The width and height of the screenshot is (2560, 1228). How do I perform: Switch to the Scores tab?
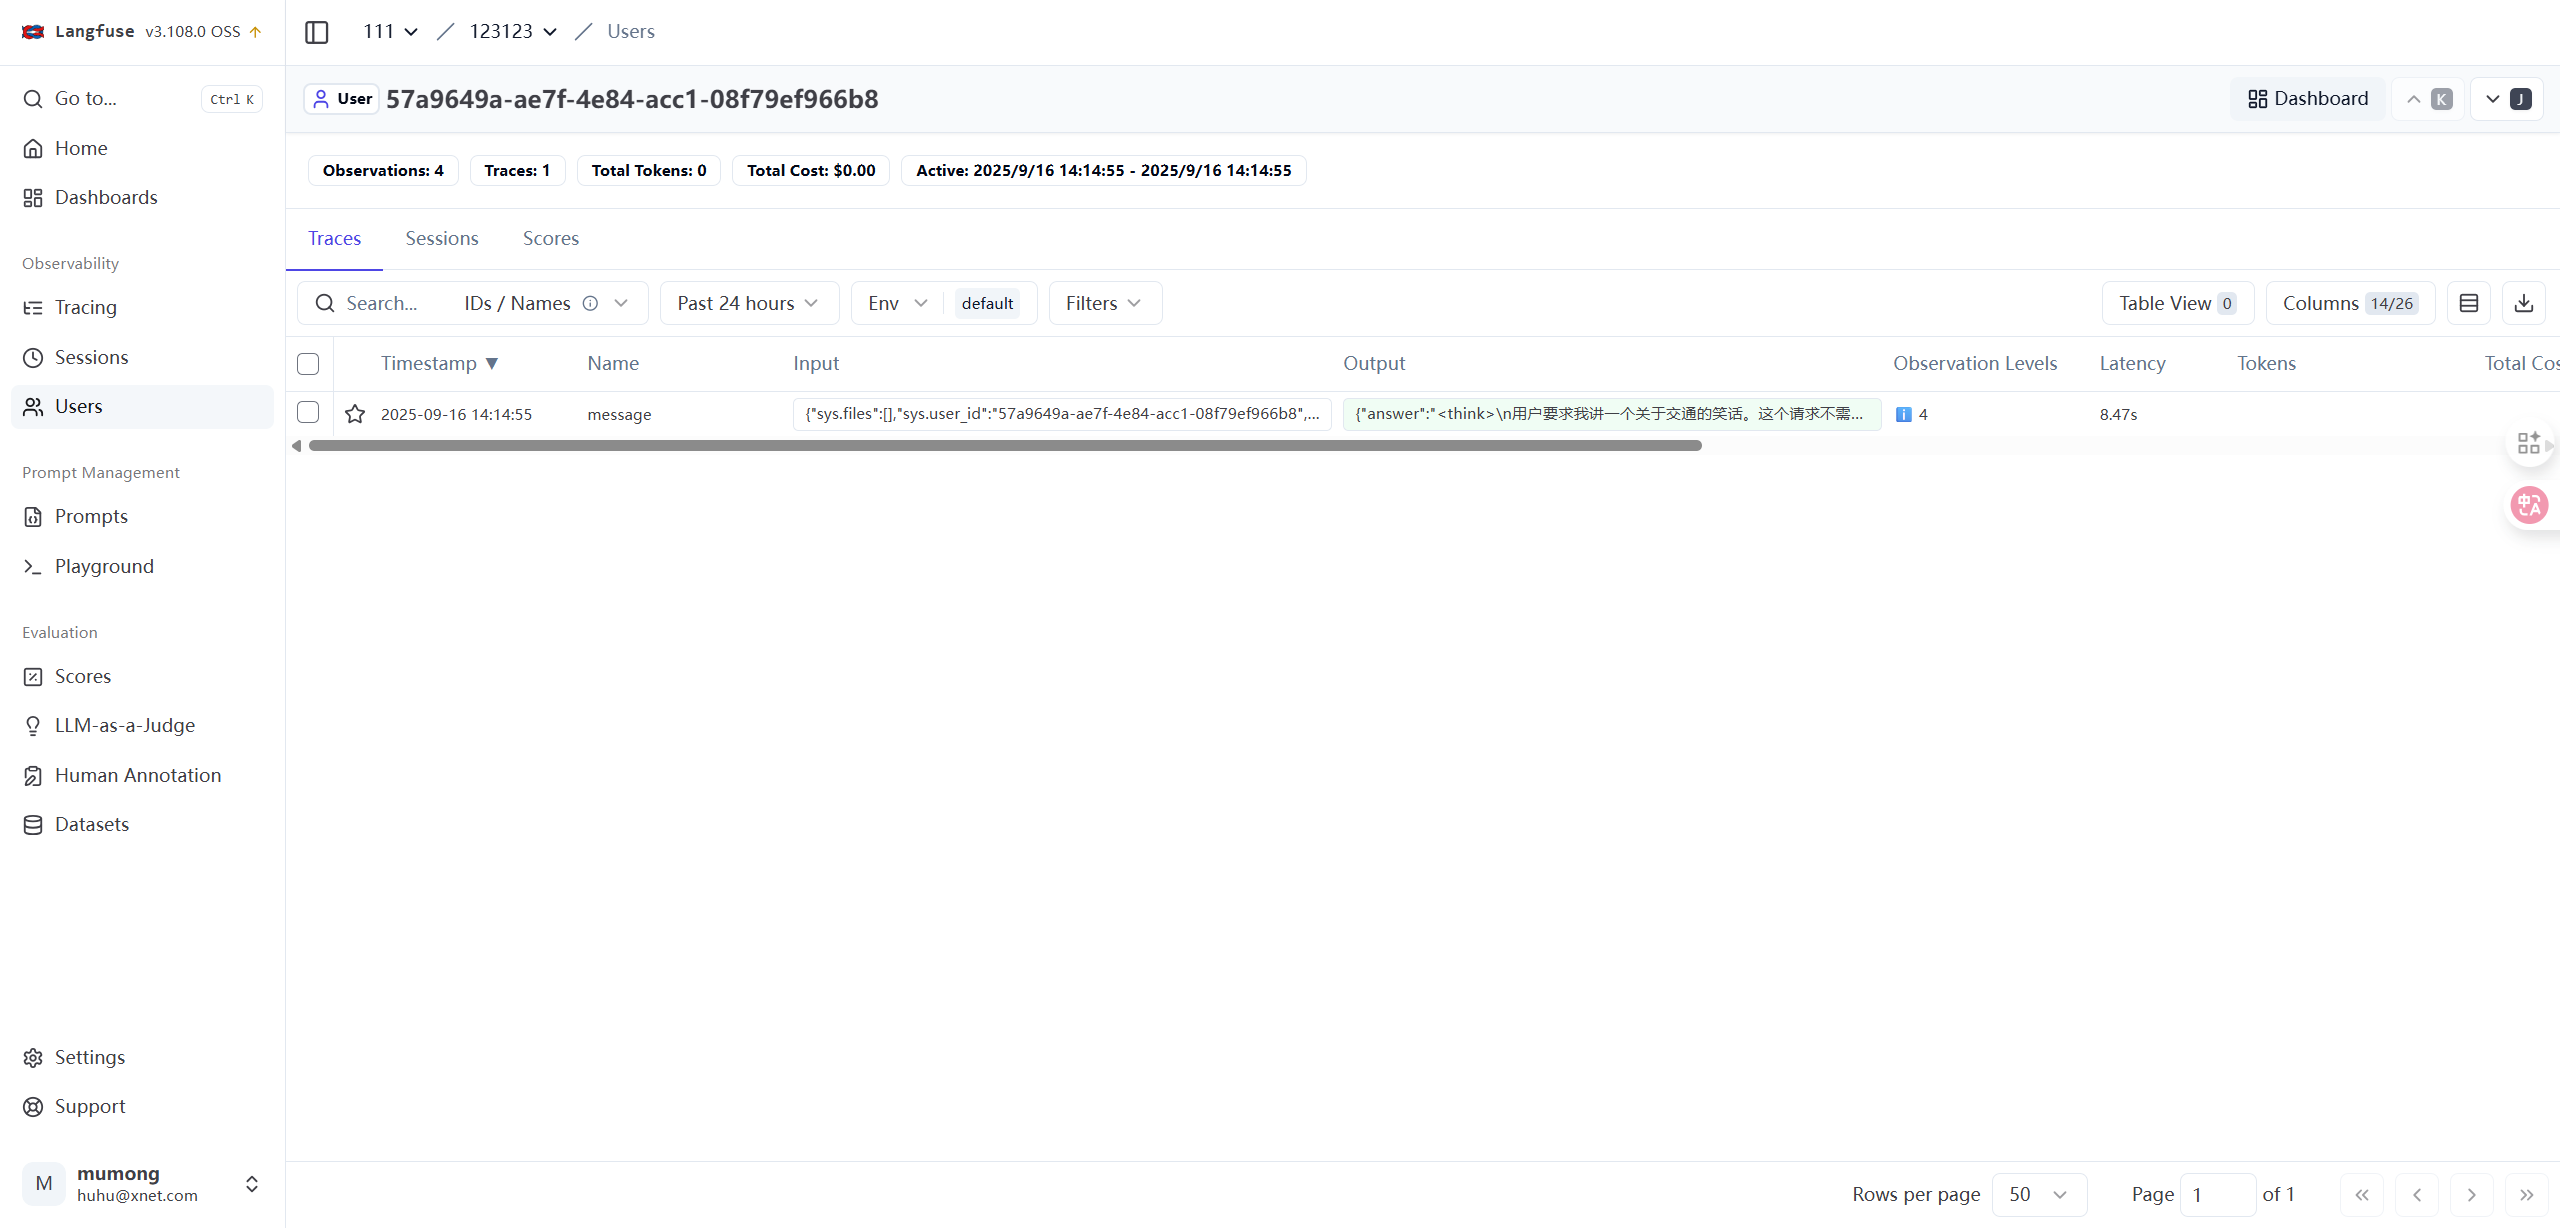click(x=551, y=239)
